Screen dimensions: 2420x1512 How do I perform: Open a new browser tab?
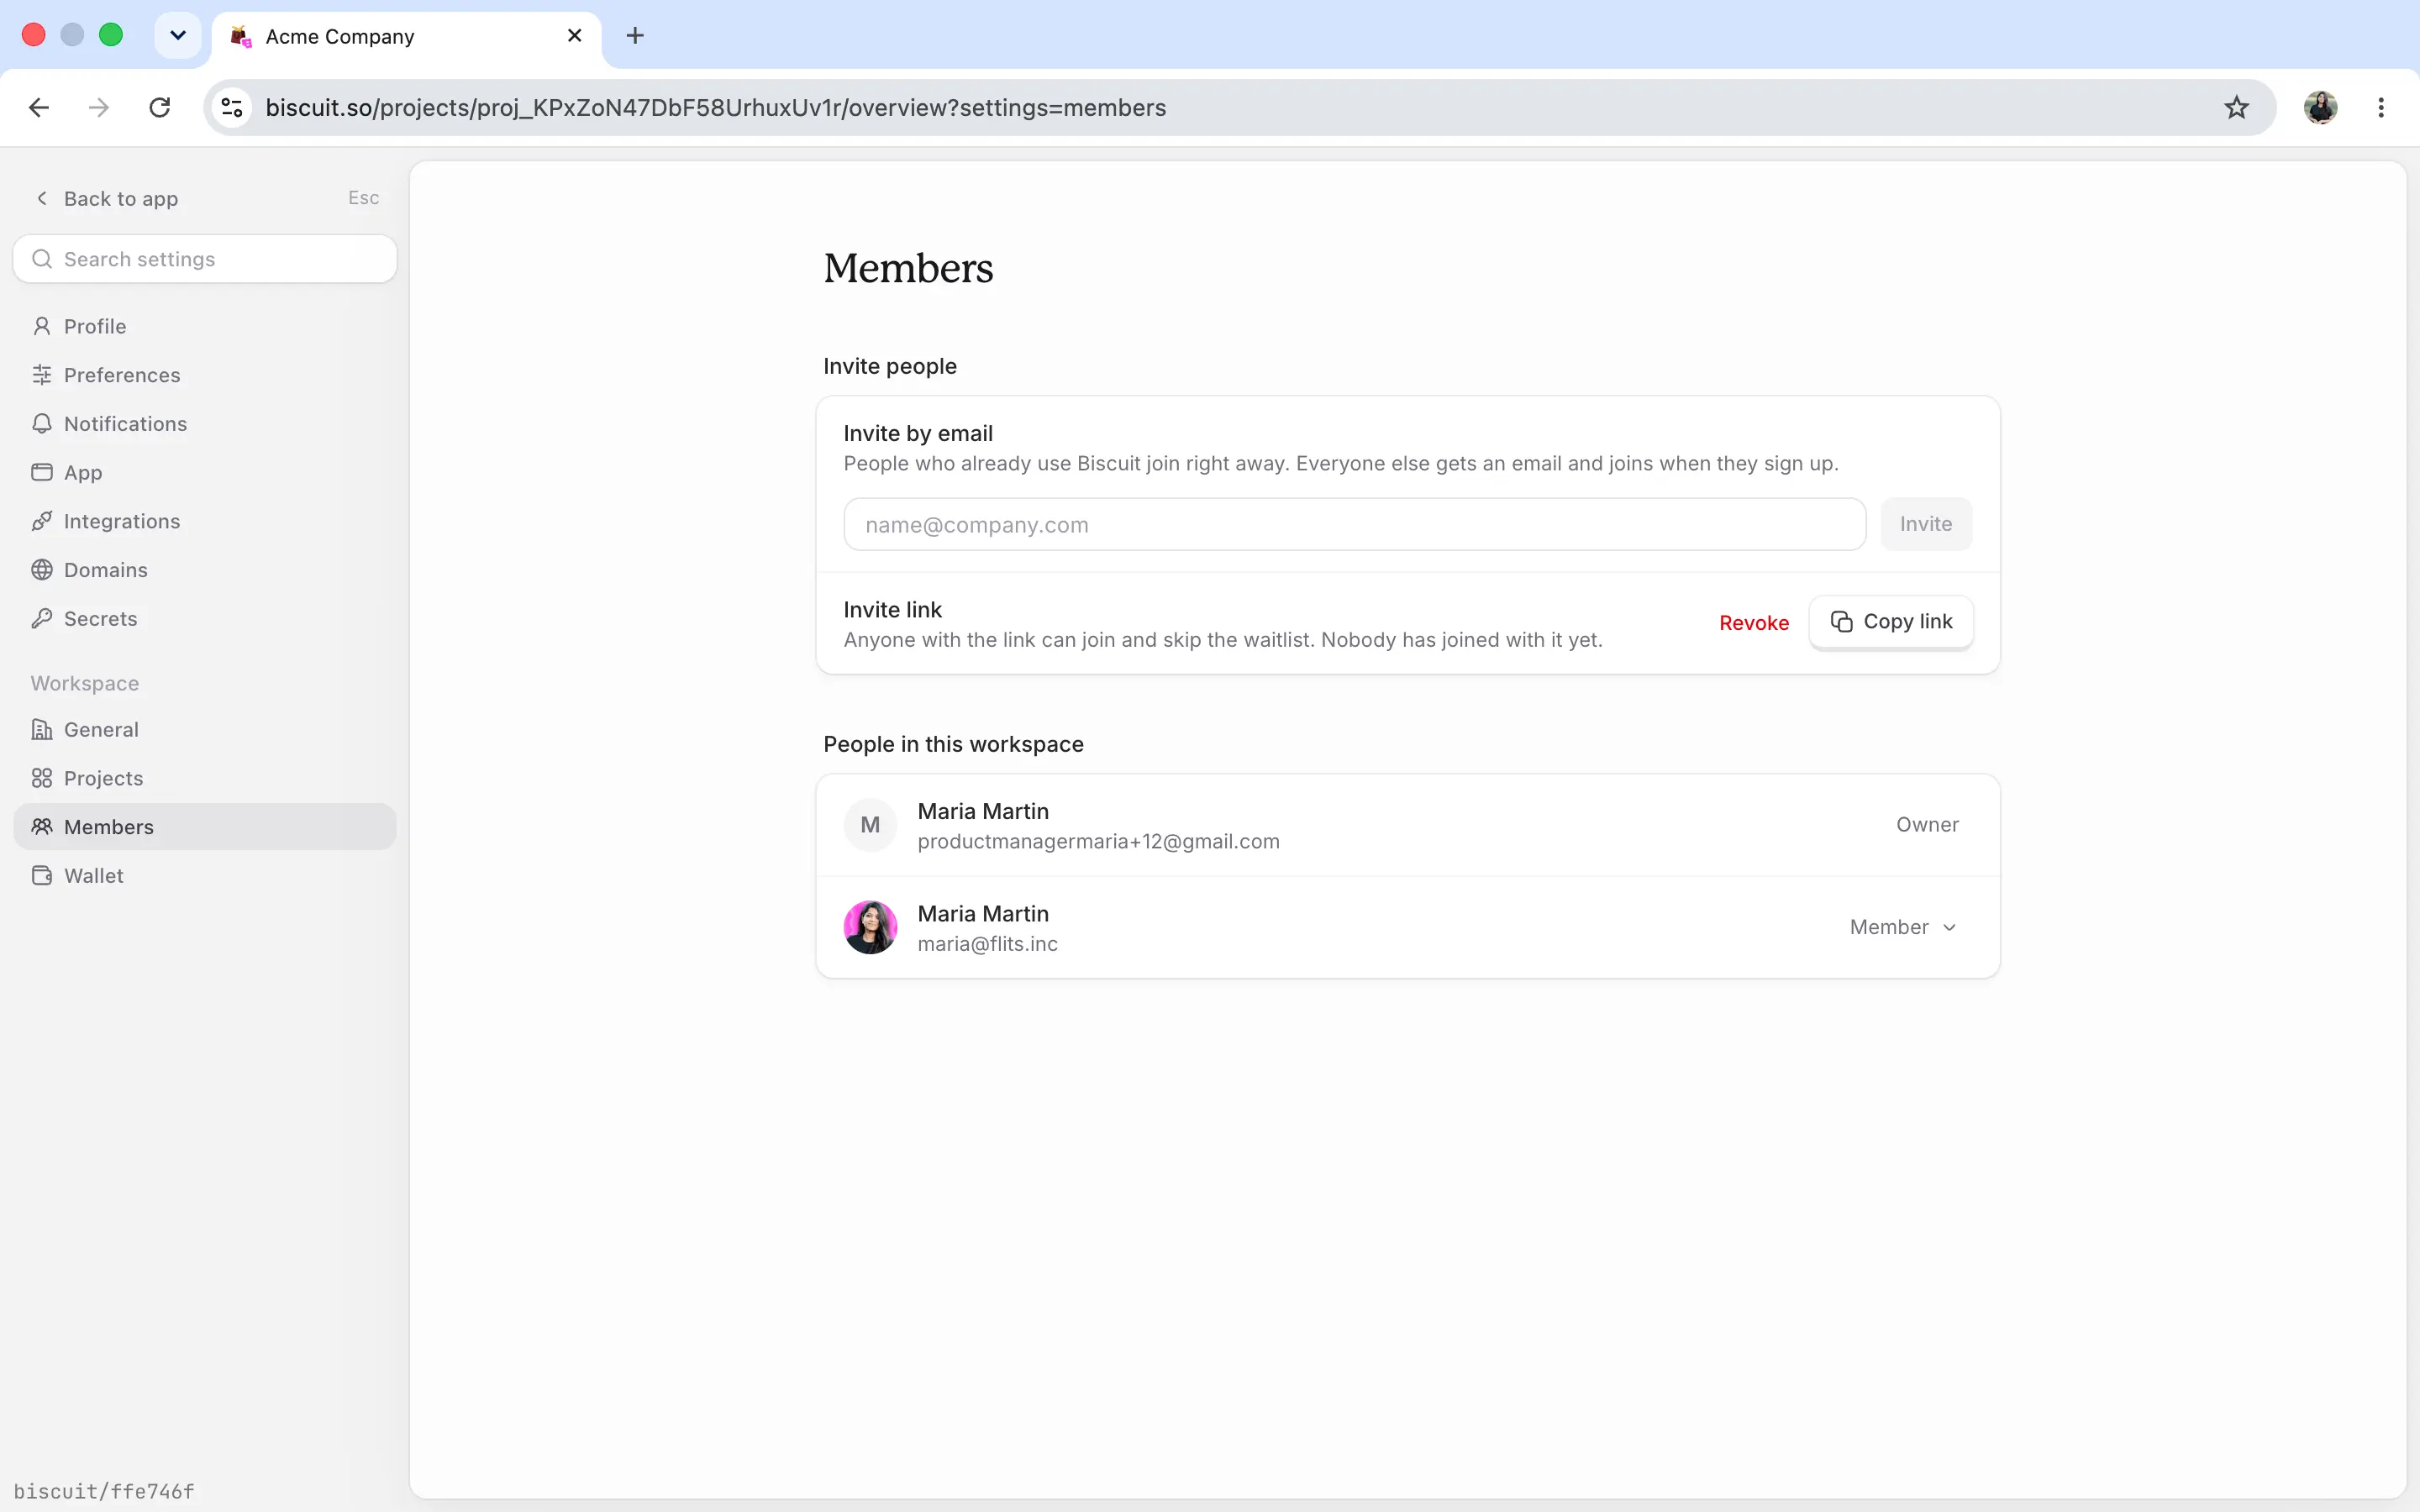(x=635, y=36)
